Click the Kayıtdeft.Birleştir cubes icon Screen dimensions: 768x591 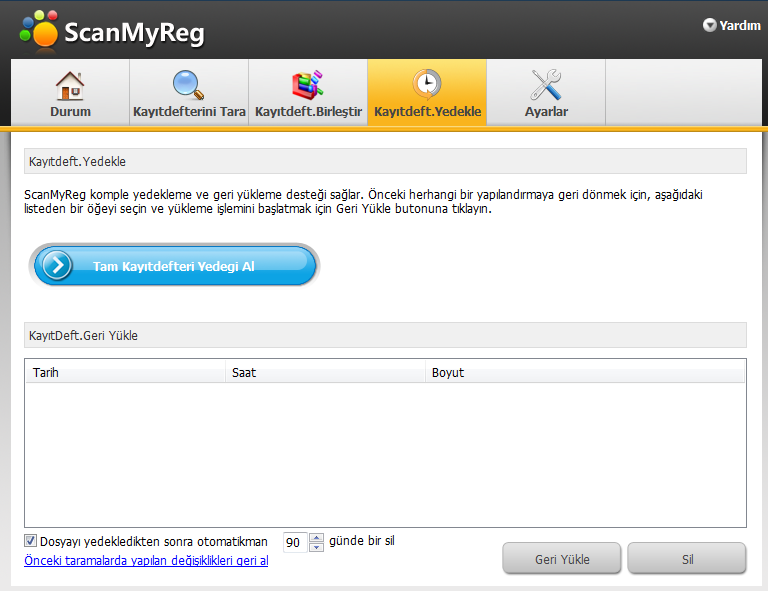point(307,84)
